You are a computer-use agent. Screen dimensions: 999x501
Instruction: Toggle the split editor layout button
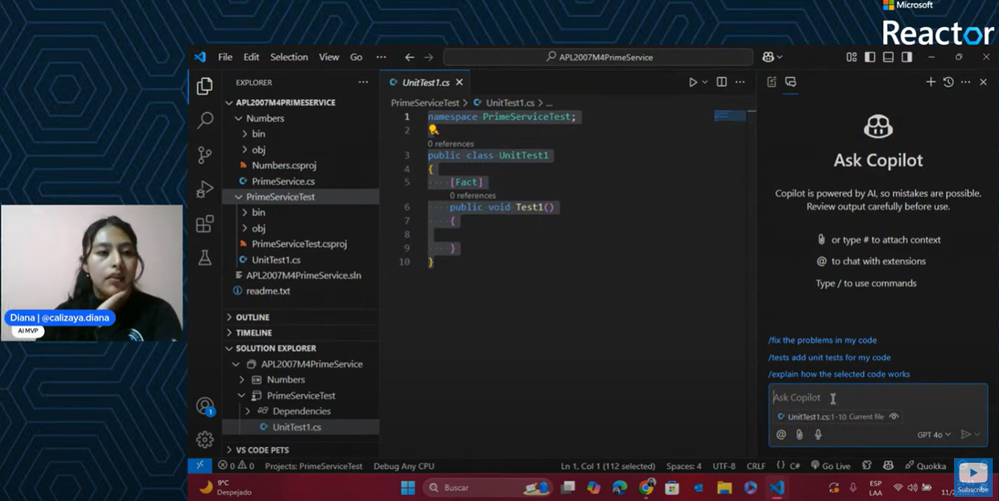[721, 82]
